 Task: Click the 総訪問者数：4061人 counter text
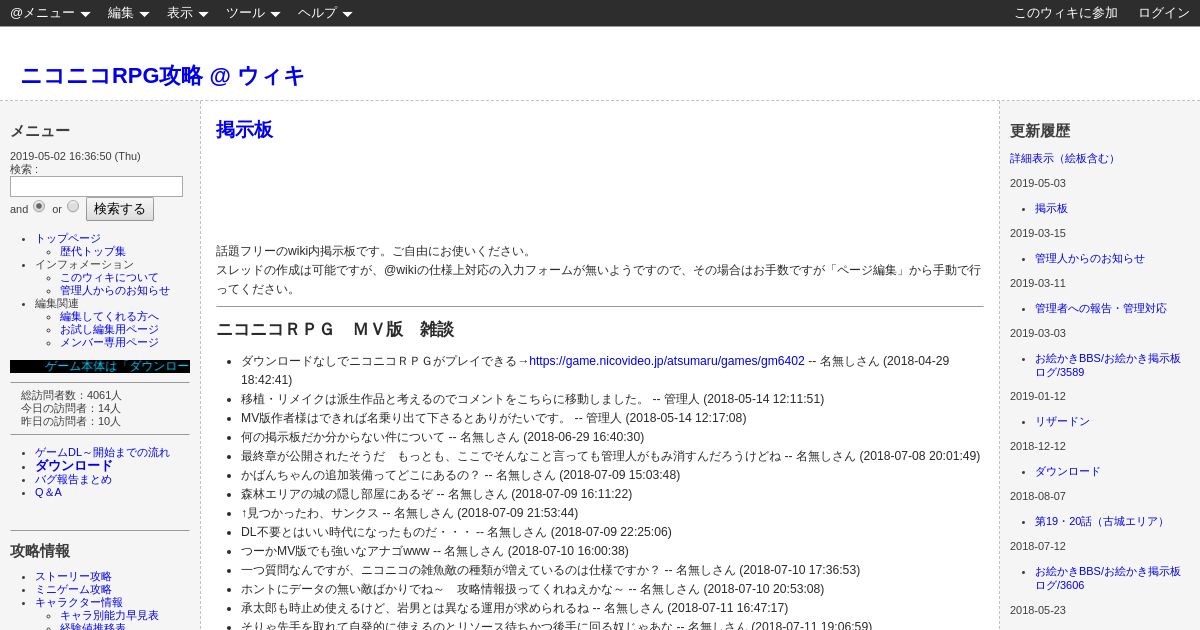pyautogui.click(x=71, y=395)
